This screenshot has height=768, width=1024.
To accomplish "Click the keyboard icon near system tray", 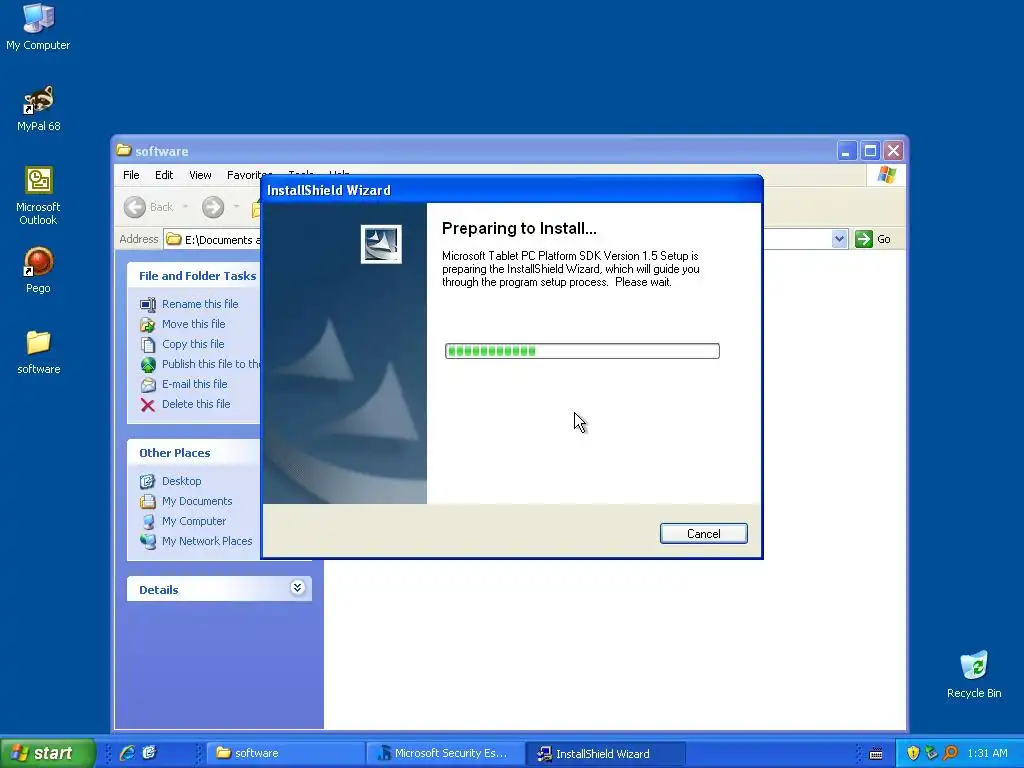I will click(x=876, y=754).
